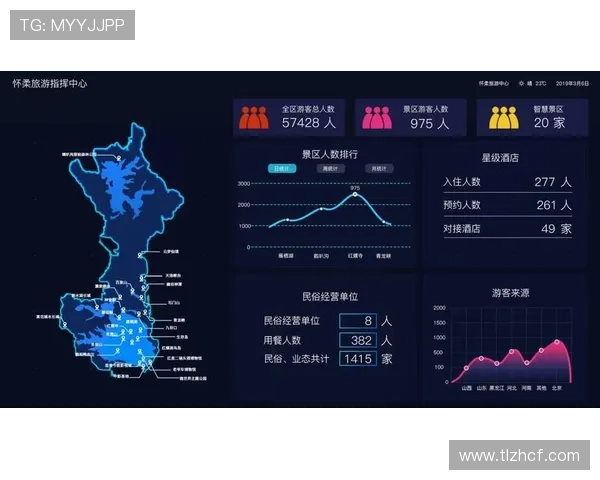Image resolution: width=600 pixels, height=480 pixels.
Task: Click the yellow people icon for 智慧景区
Action: [504, 118]
